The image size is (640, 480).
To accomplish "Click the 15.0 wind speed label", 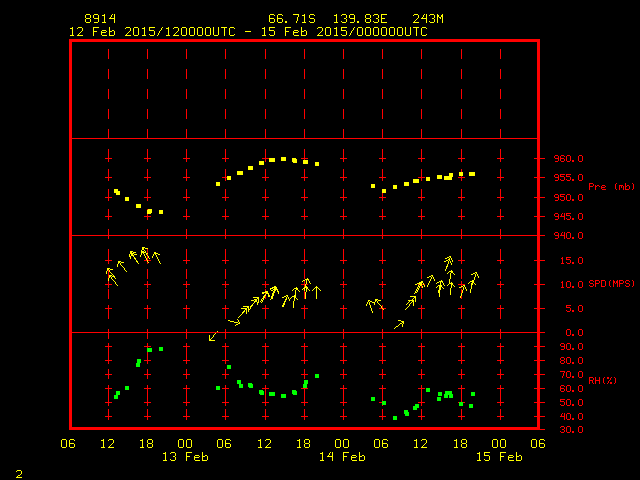I will 572,260.
